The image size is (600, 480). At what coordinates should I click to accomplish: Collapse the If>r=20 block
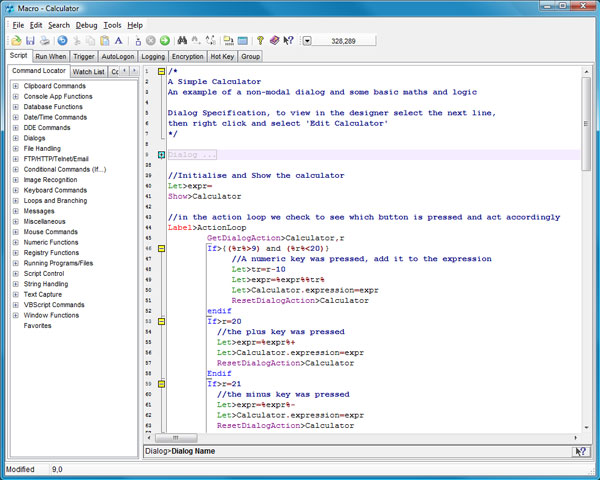pos(161,322)
